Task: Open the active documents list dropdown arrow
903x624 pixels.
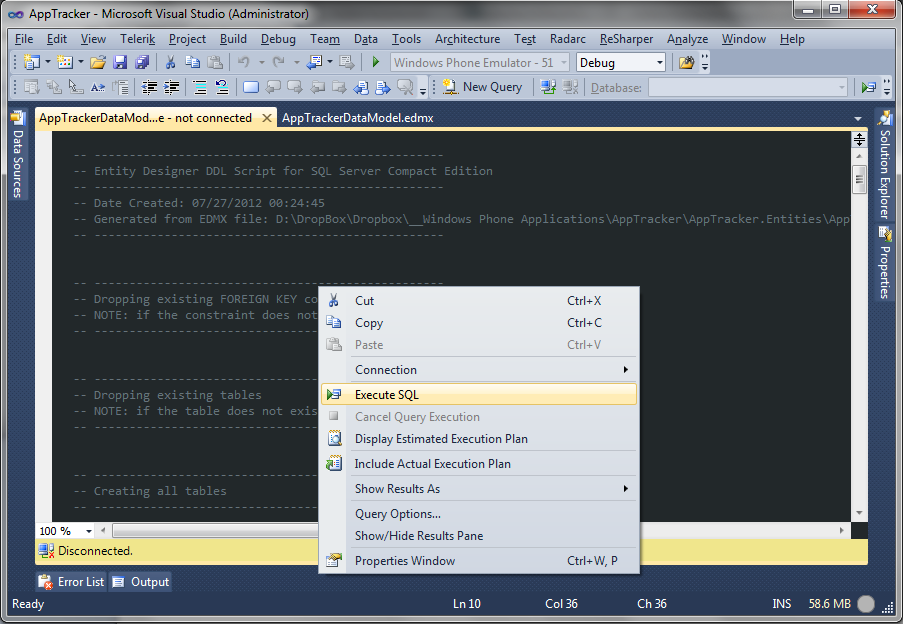Action: click(x=858, y=119)
